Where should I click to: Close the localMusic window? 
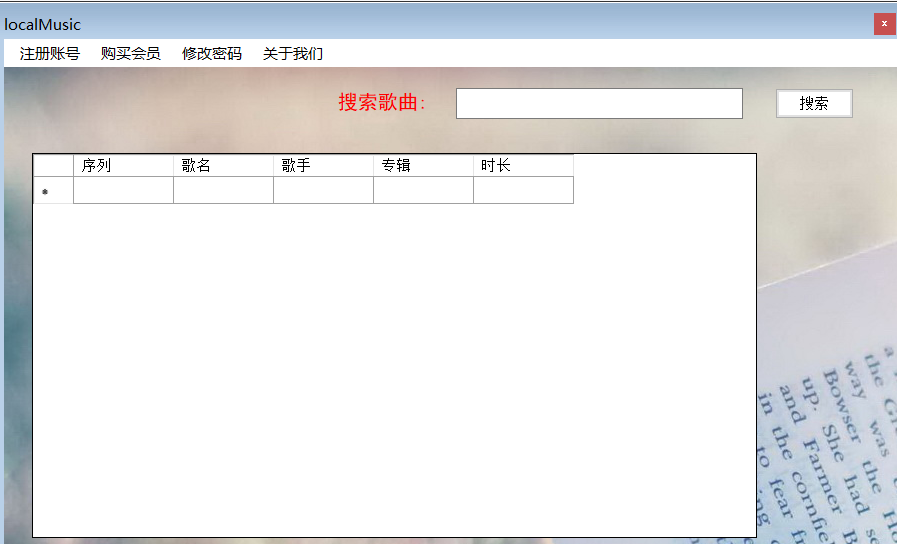pos(884,24)
